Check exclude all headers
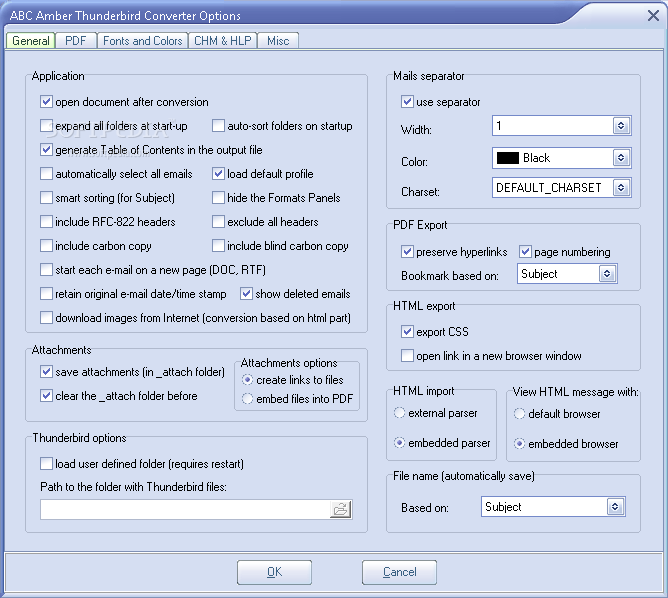The width and height of the screenshot is (668, 598). click(218, 222)
